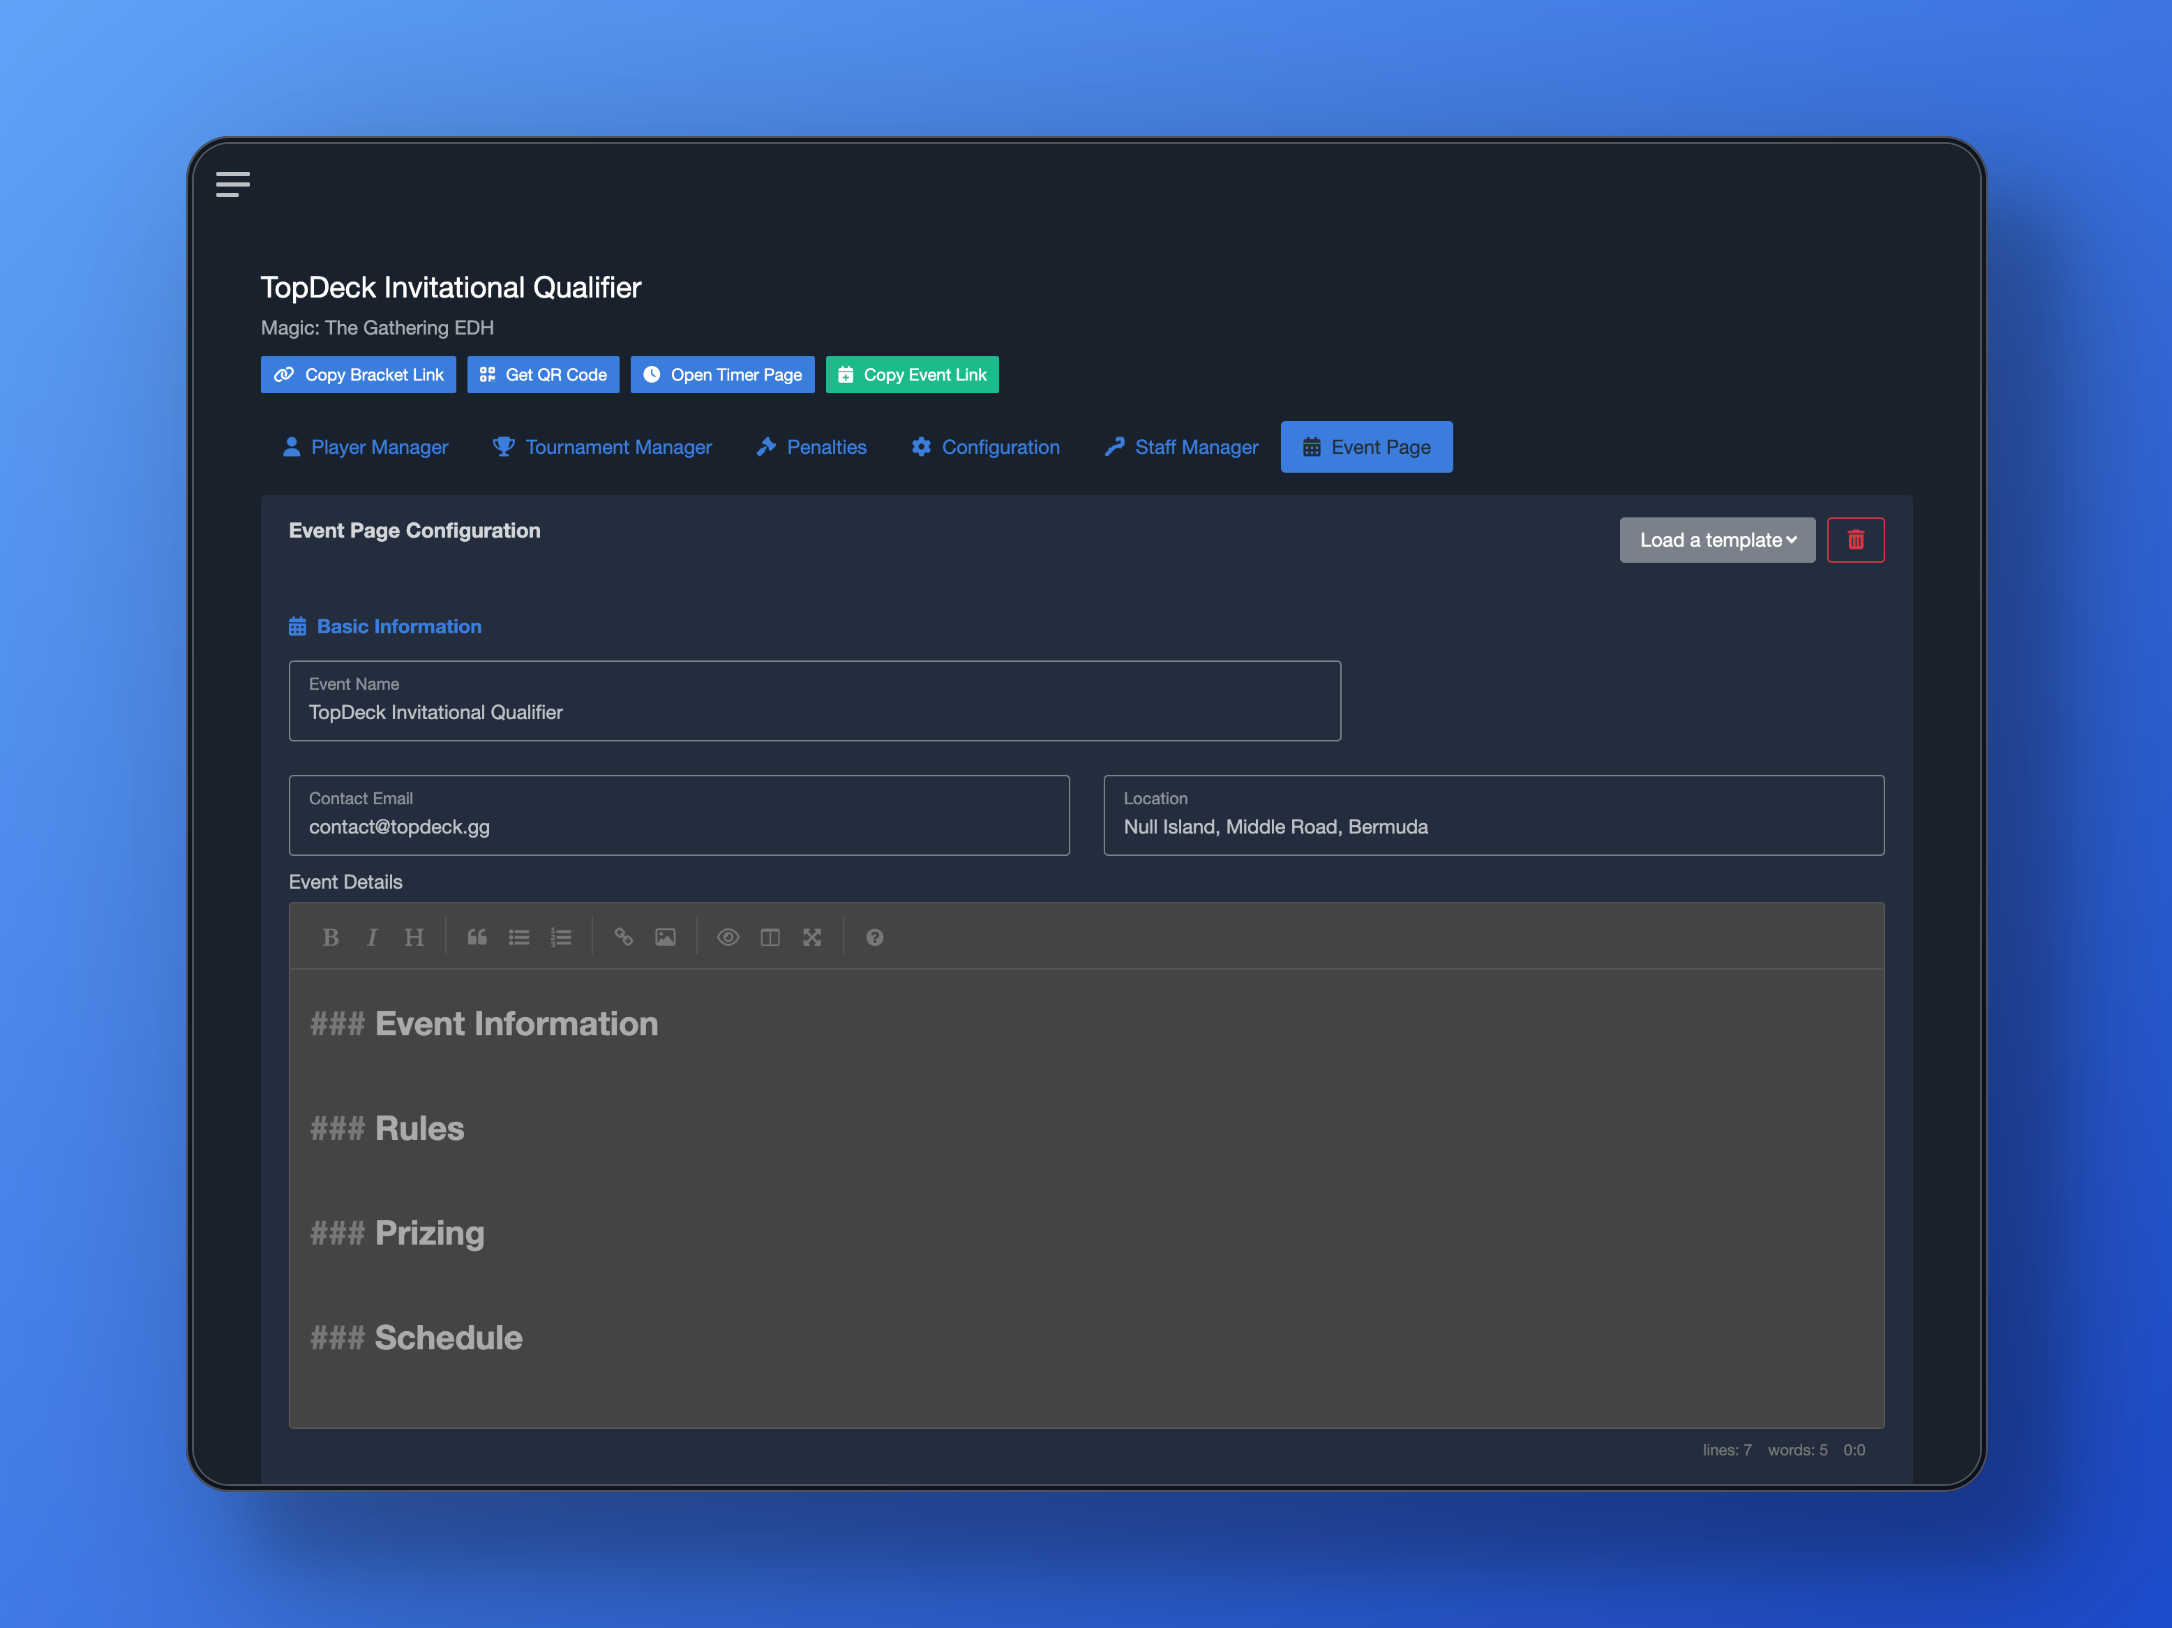Image resolution: width=2172 pixels, height=1628 pixels.
Task: Click the Italic formatting icon
Action: point(372,937)
